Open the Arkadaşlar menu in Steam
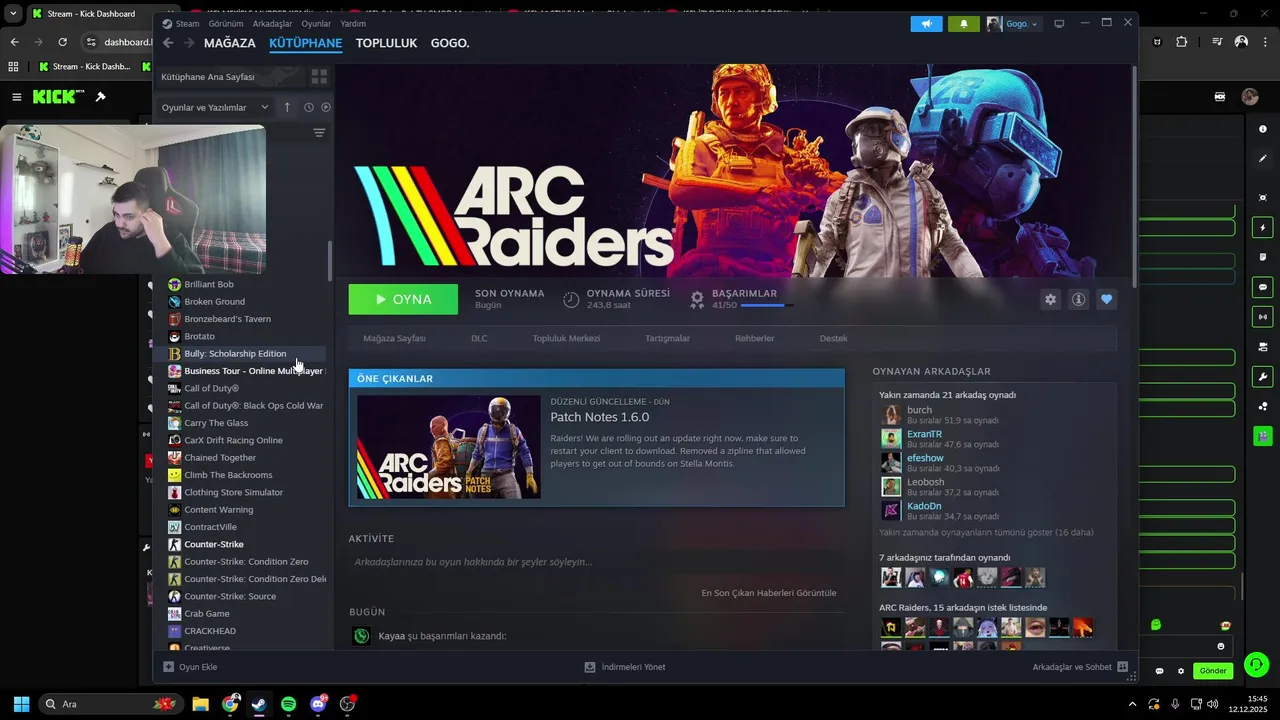Image resolution: width=1280 pixels, height=720 pixels. [273, 23]
